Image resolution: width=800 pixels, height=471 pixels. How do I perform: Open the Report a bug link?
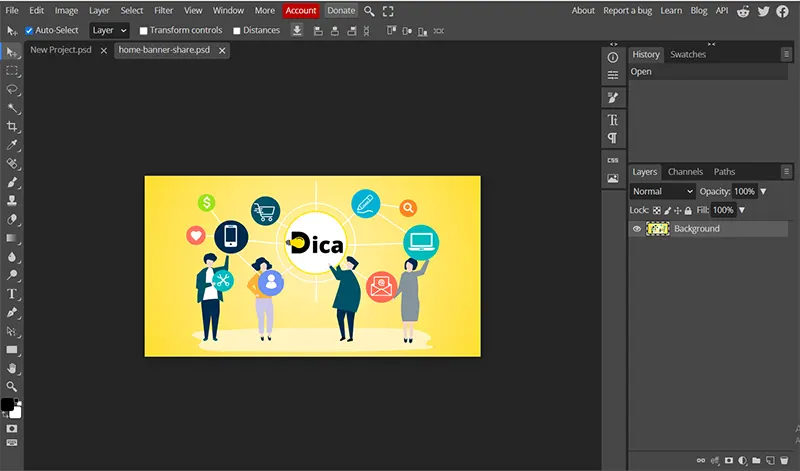coord(628,11)
